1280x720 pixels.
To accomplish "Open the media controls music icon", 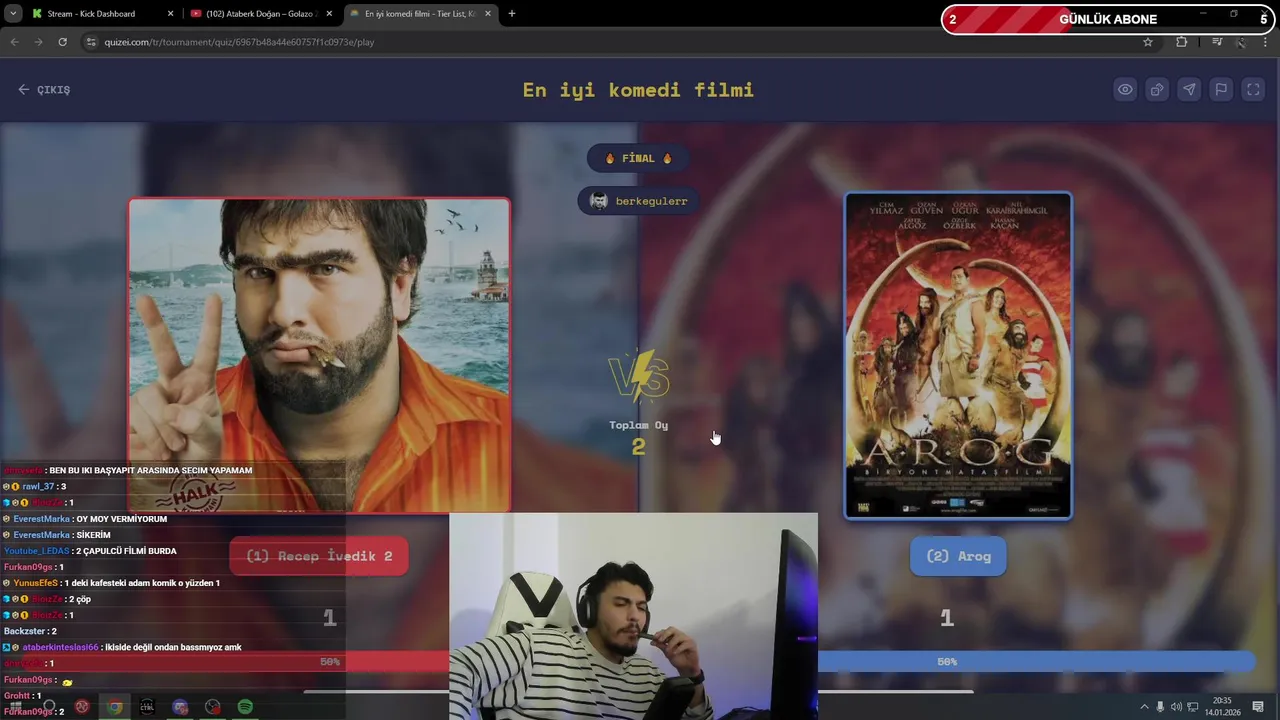I will [1217, 42].
